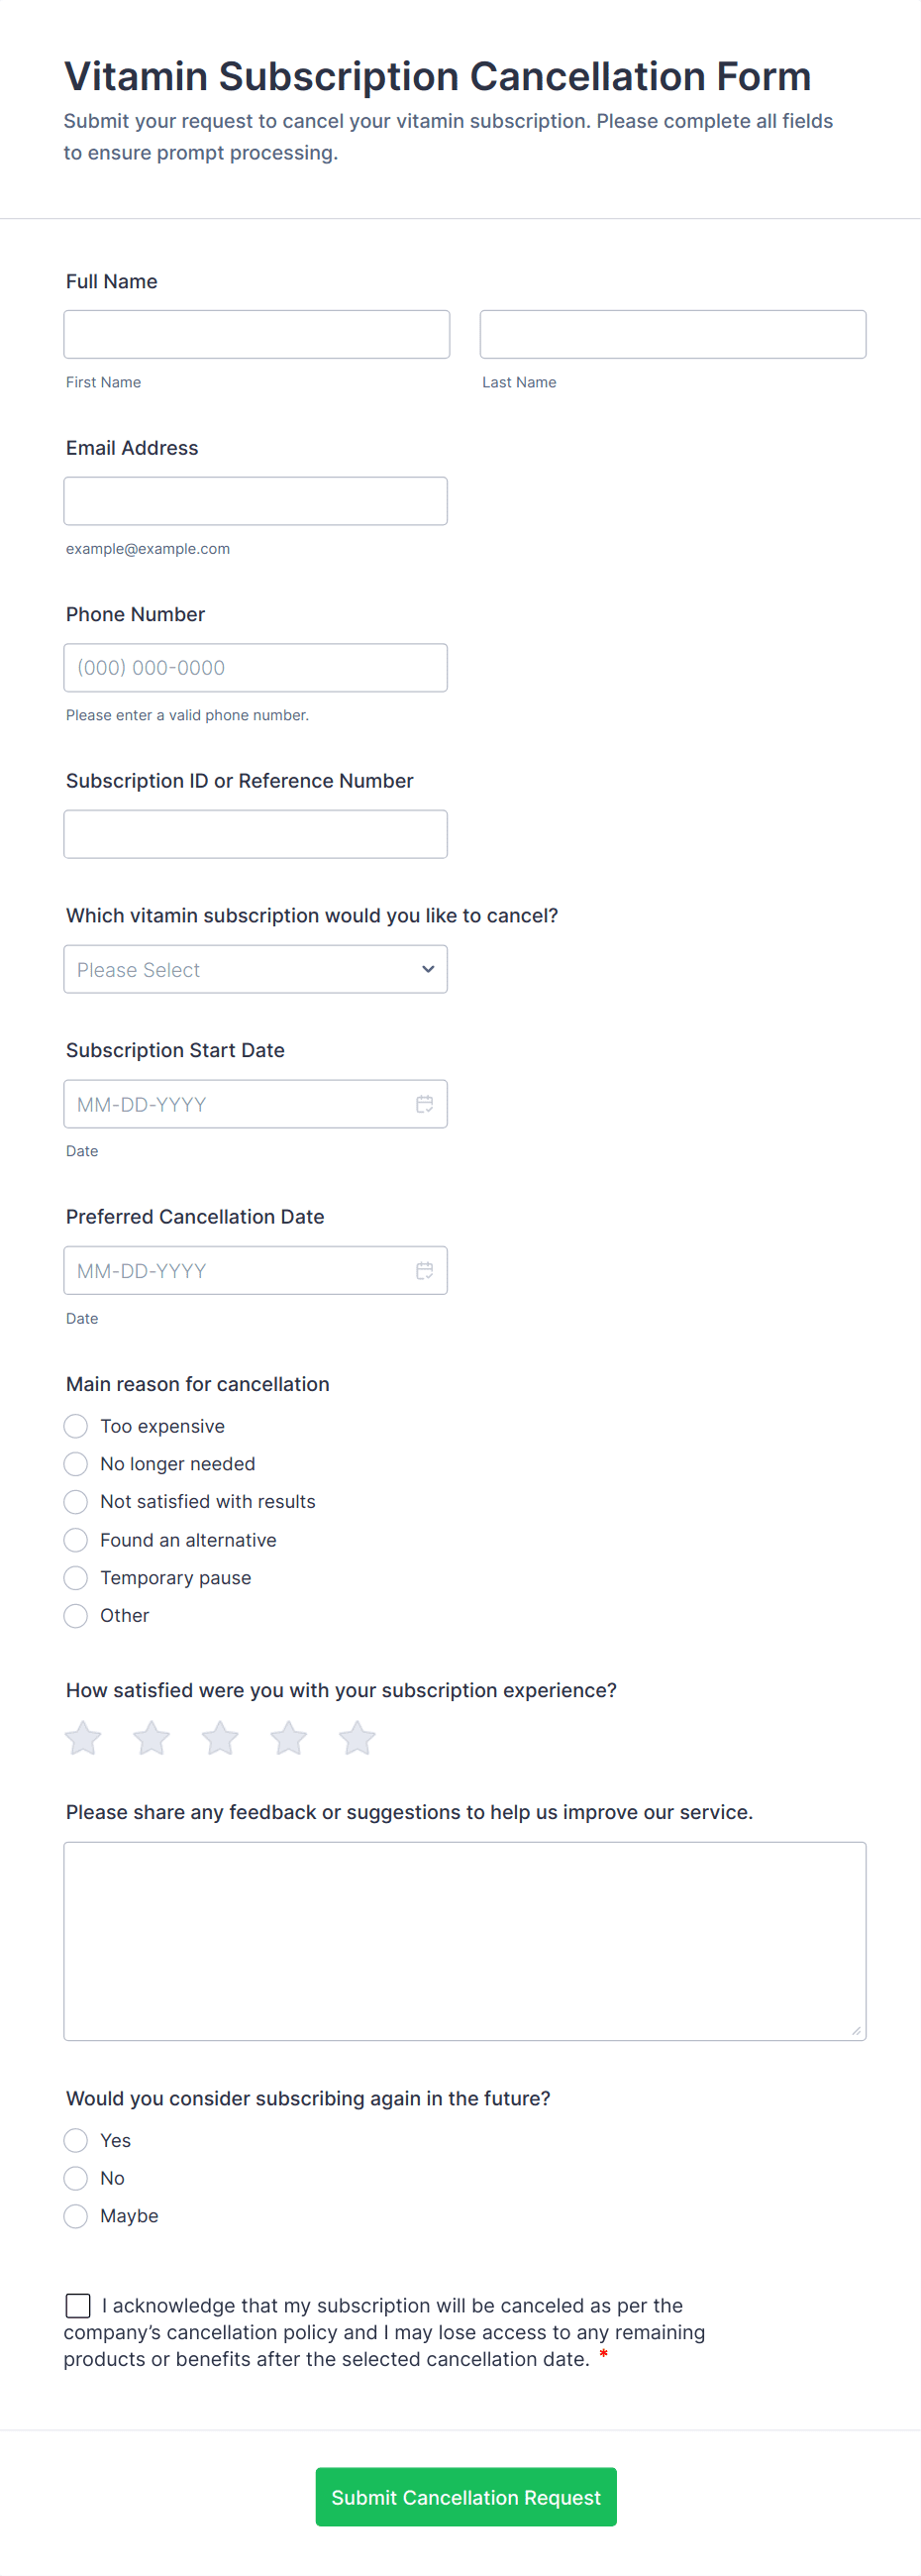Expand the vitamin subscription dropdown
This screenshot has height=2576, width=921.
pos(255,969)
